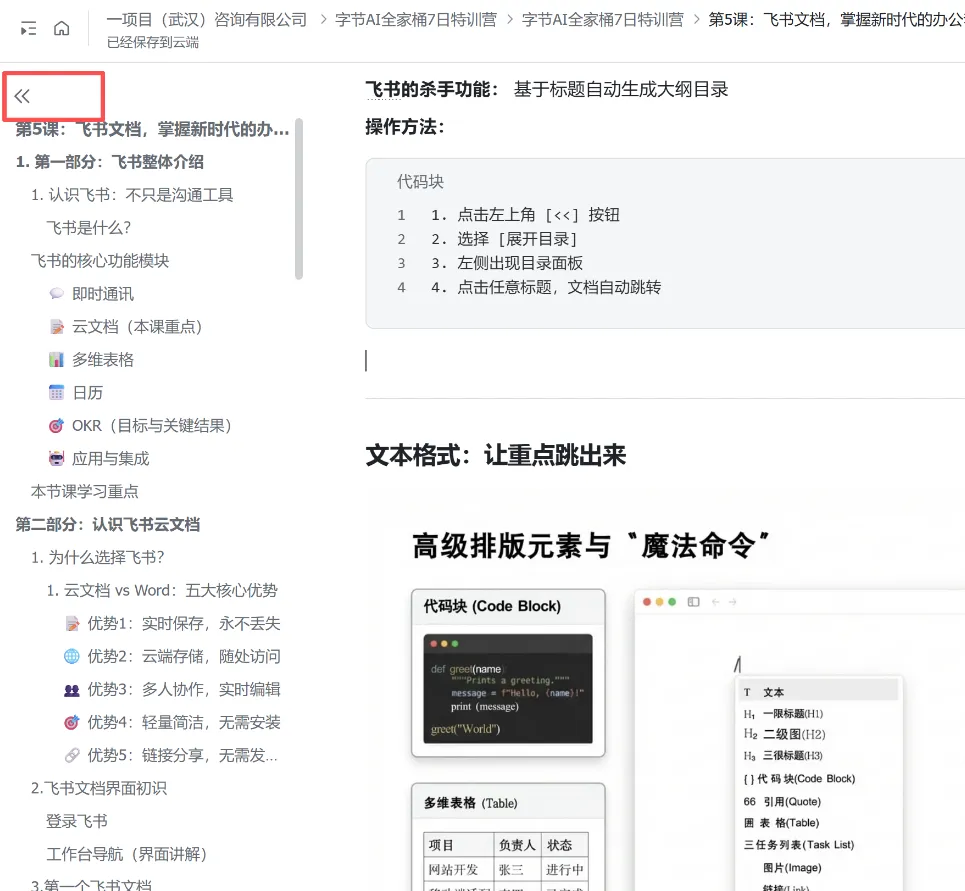
Task: Click the 引用(Quote) entry in menu illustration
Action: [782, 802]
